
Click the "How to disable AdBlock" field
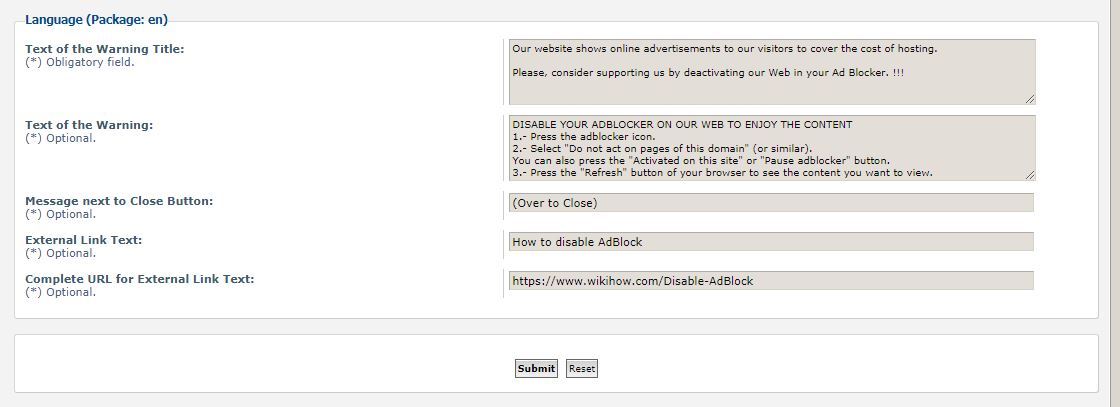coord(770,242)
